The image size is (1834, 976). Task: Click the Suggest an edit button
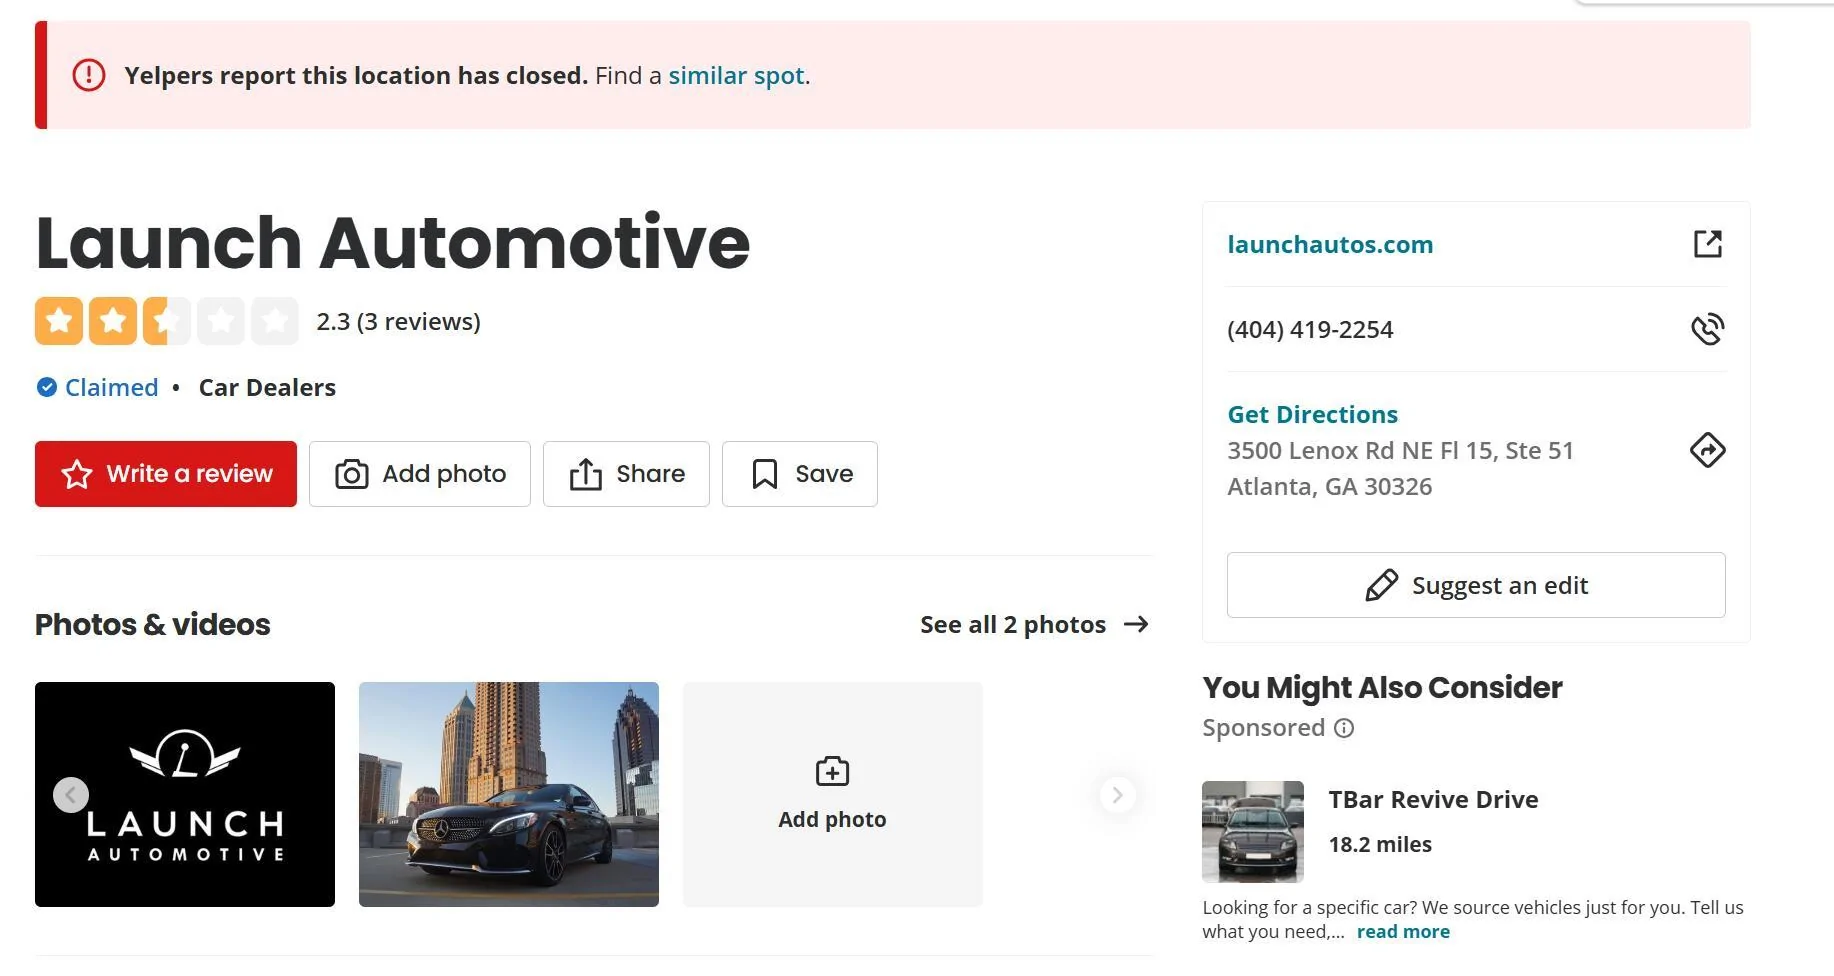click(1476, 585)
